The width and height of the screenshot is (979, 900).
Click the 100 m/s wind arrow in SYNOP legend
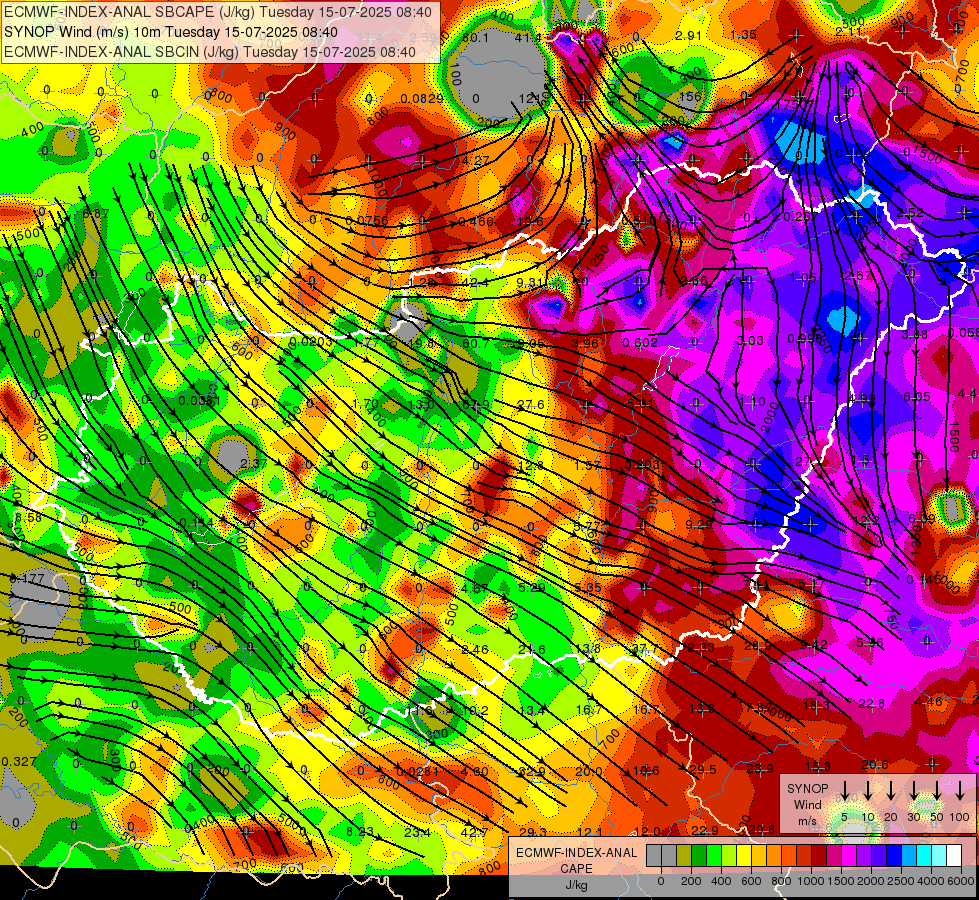960,790
